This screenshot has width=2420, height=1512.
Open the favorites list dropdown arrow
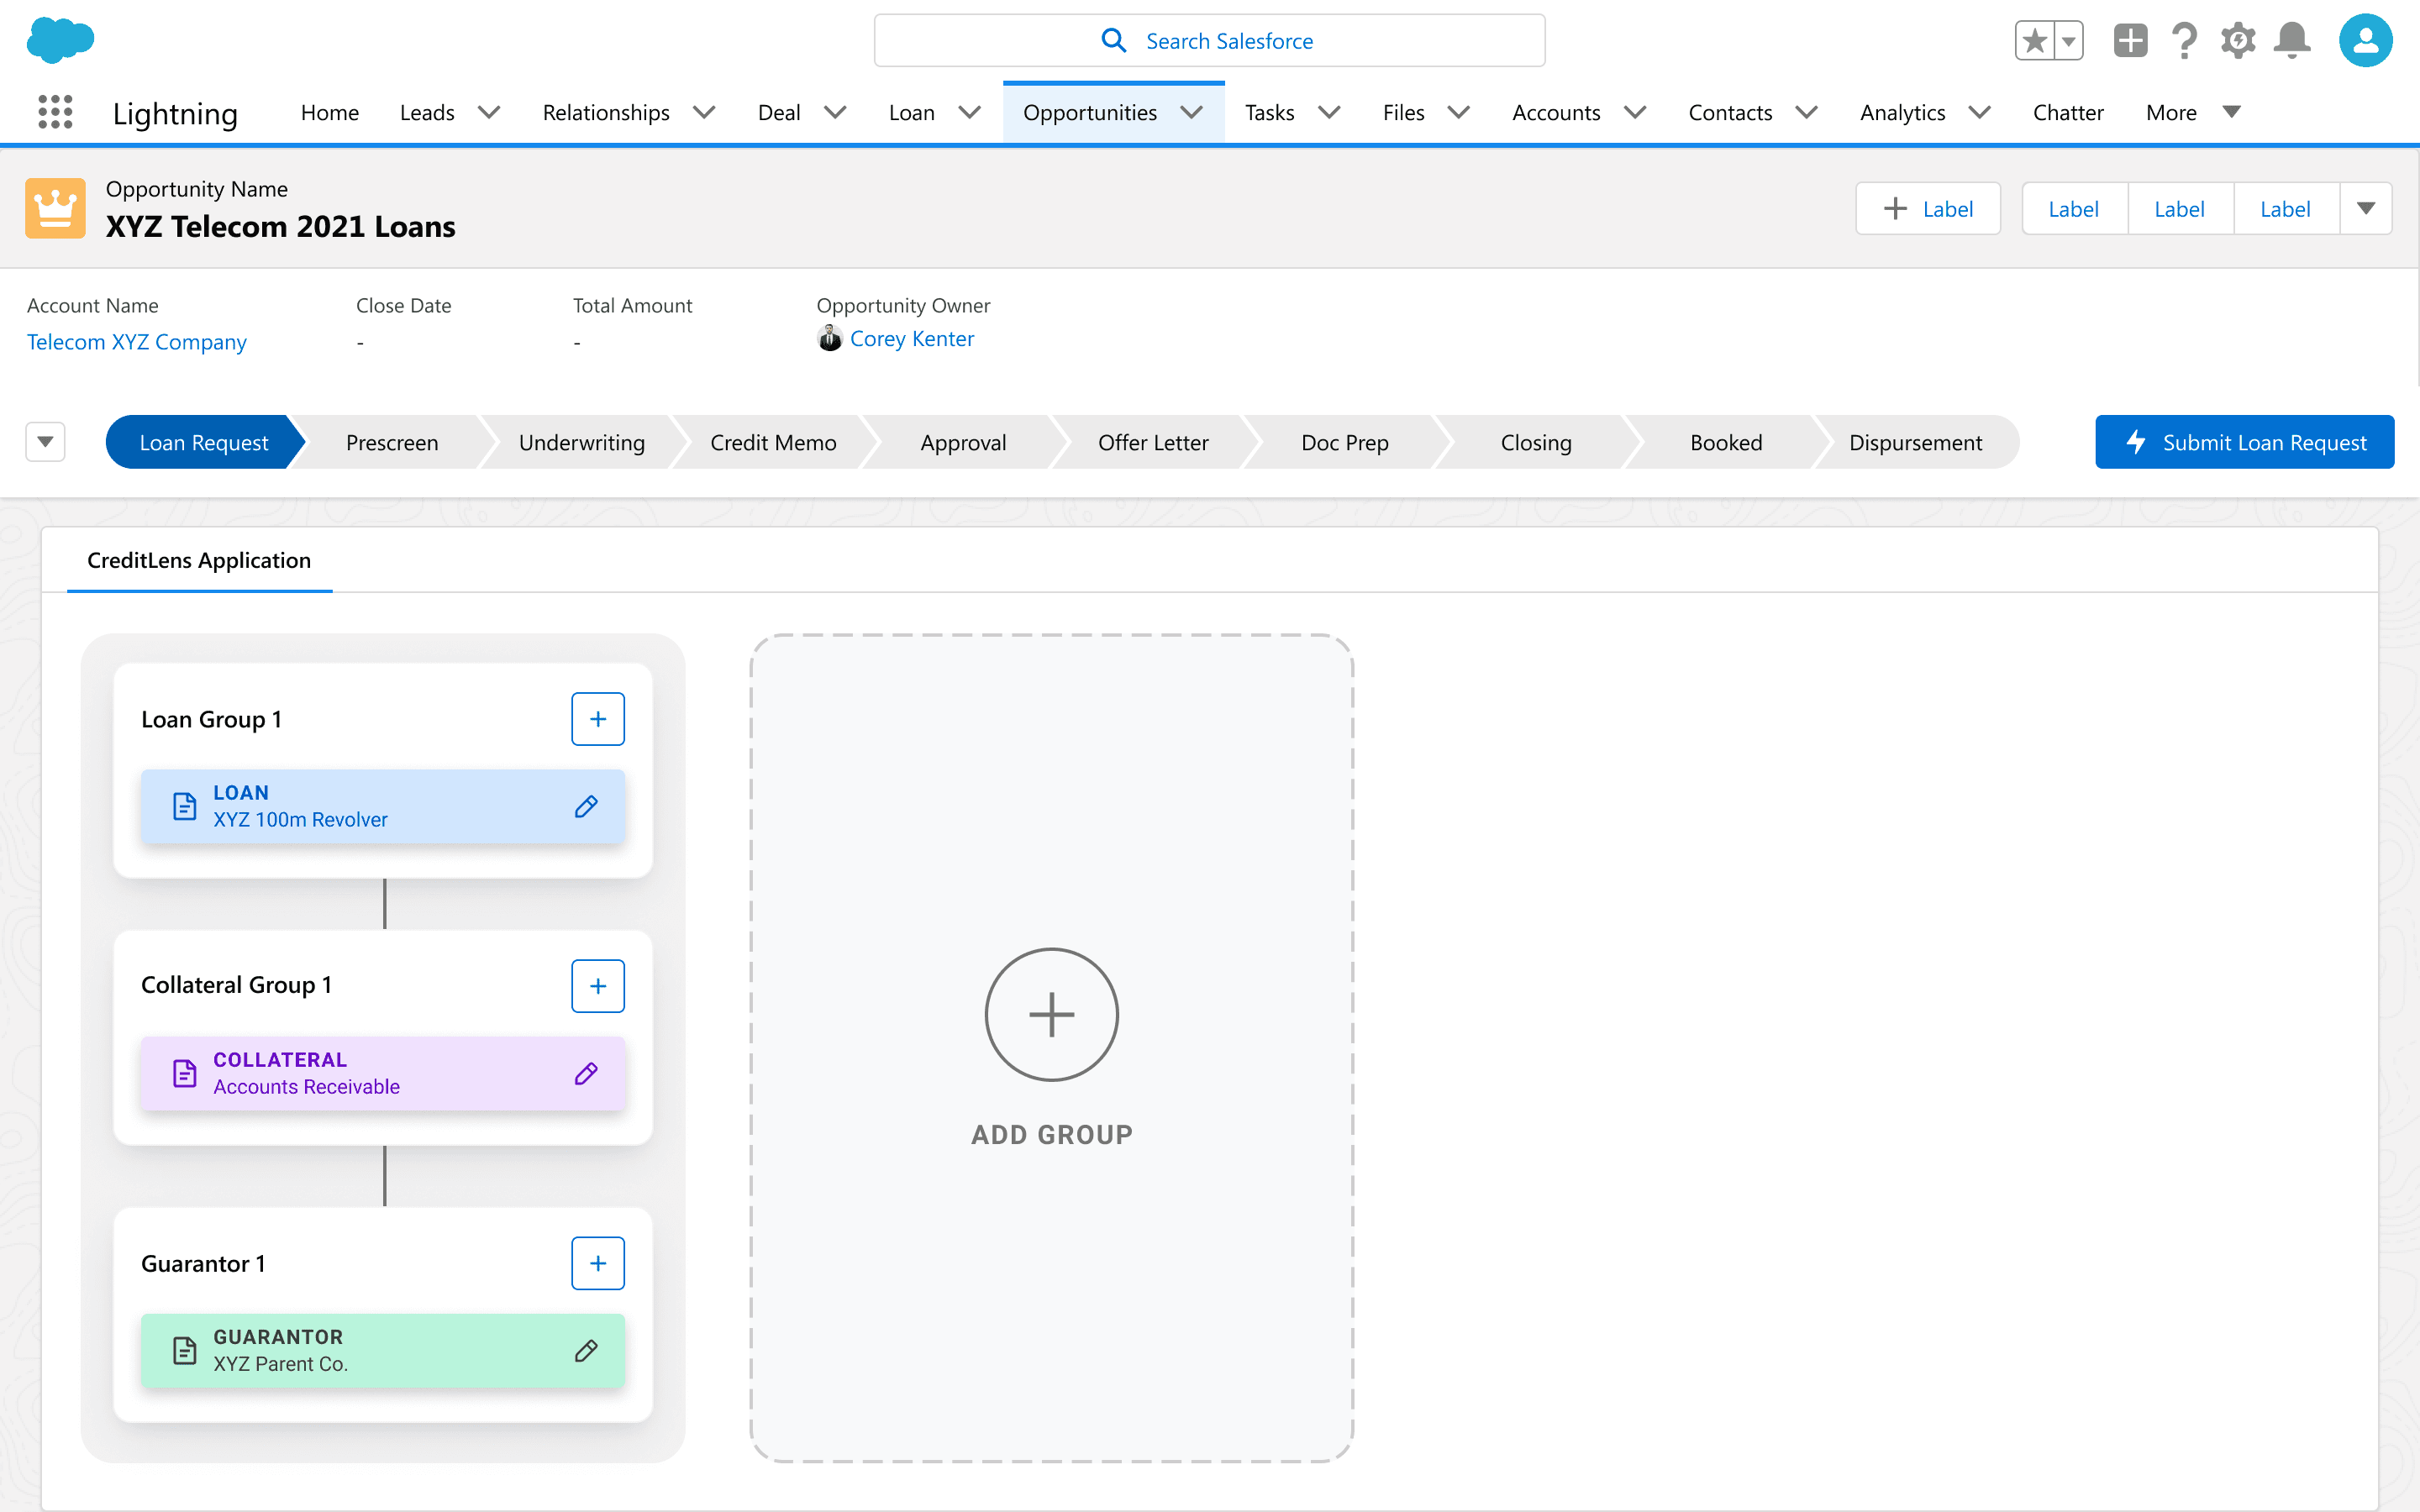[x=2069, y=41]
